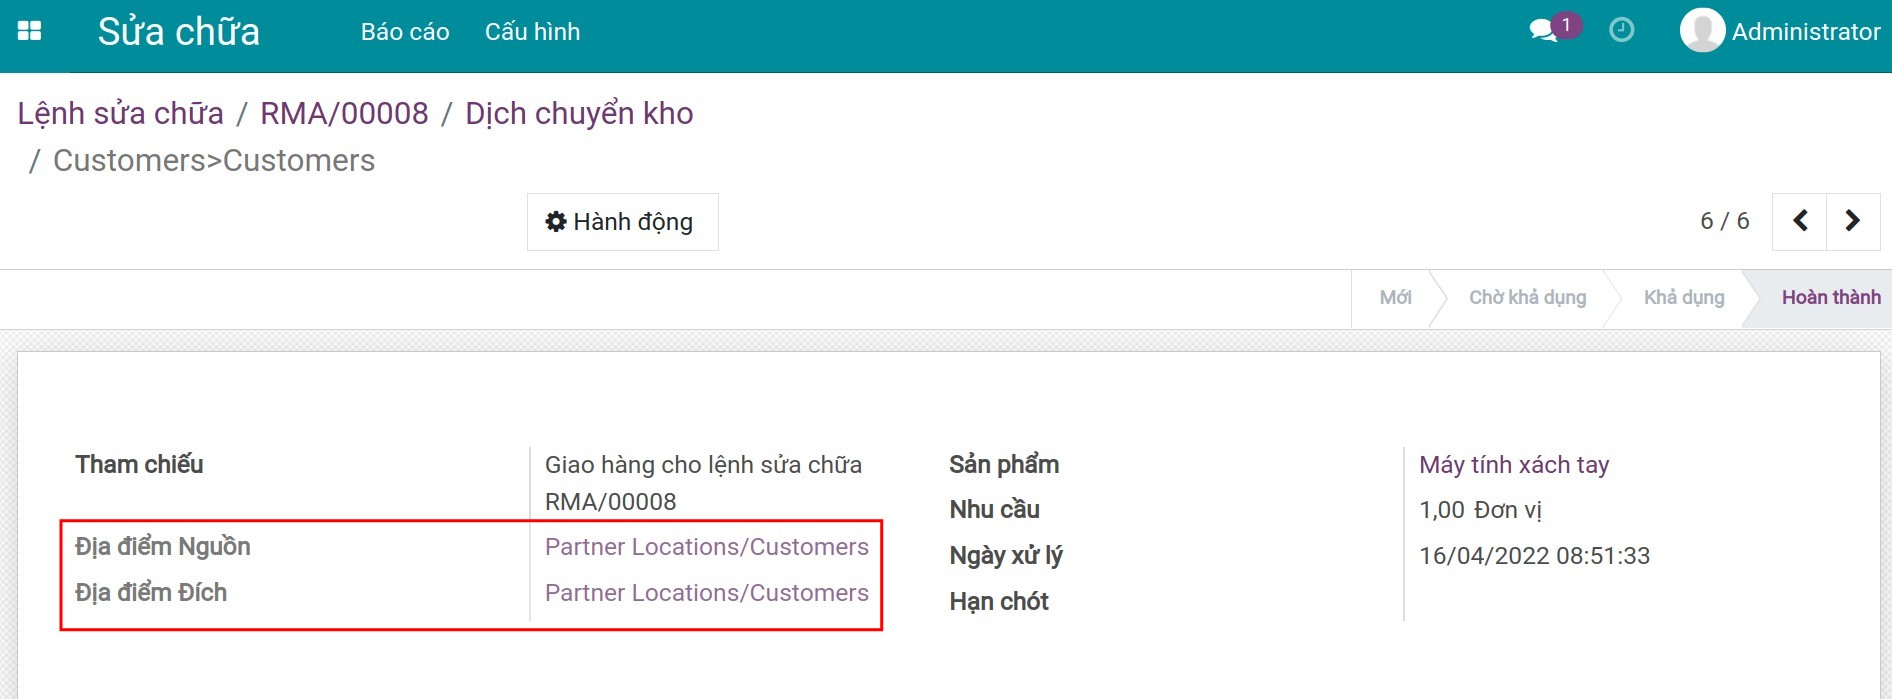
Task: Open the Administrator user menu
Action: [x=1781, y=31]
